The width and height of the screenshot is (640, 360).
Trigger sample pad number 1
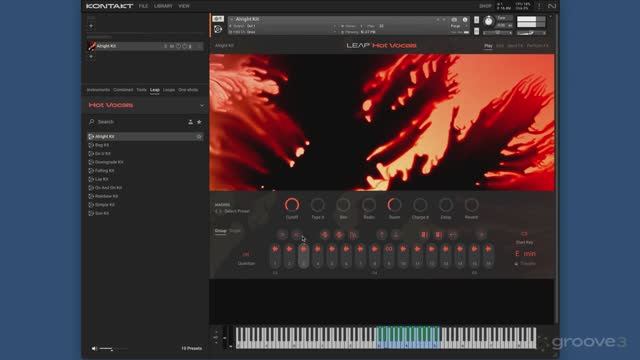tap(275, 256)
